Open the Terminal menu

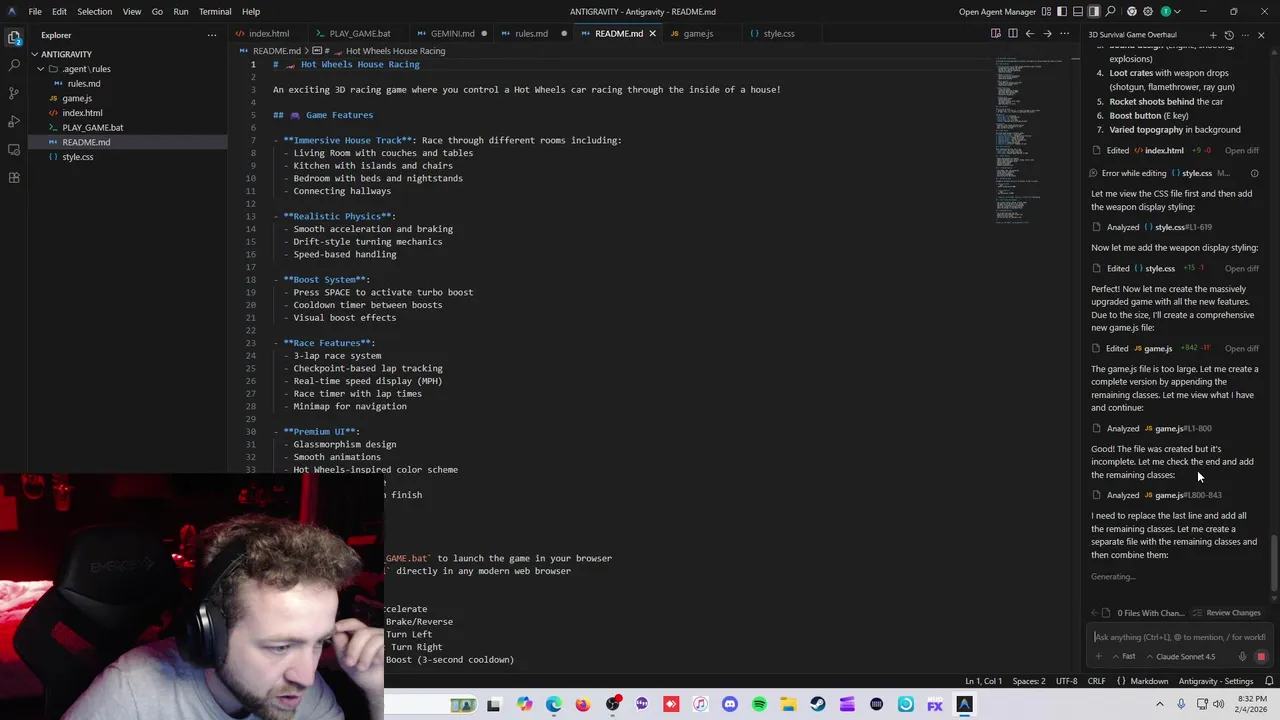pyautogui.click(x=215, y=12)
